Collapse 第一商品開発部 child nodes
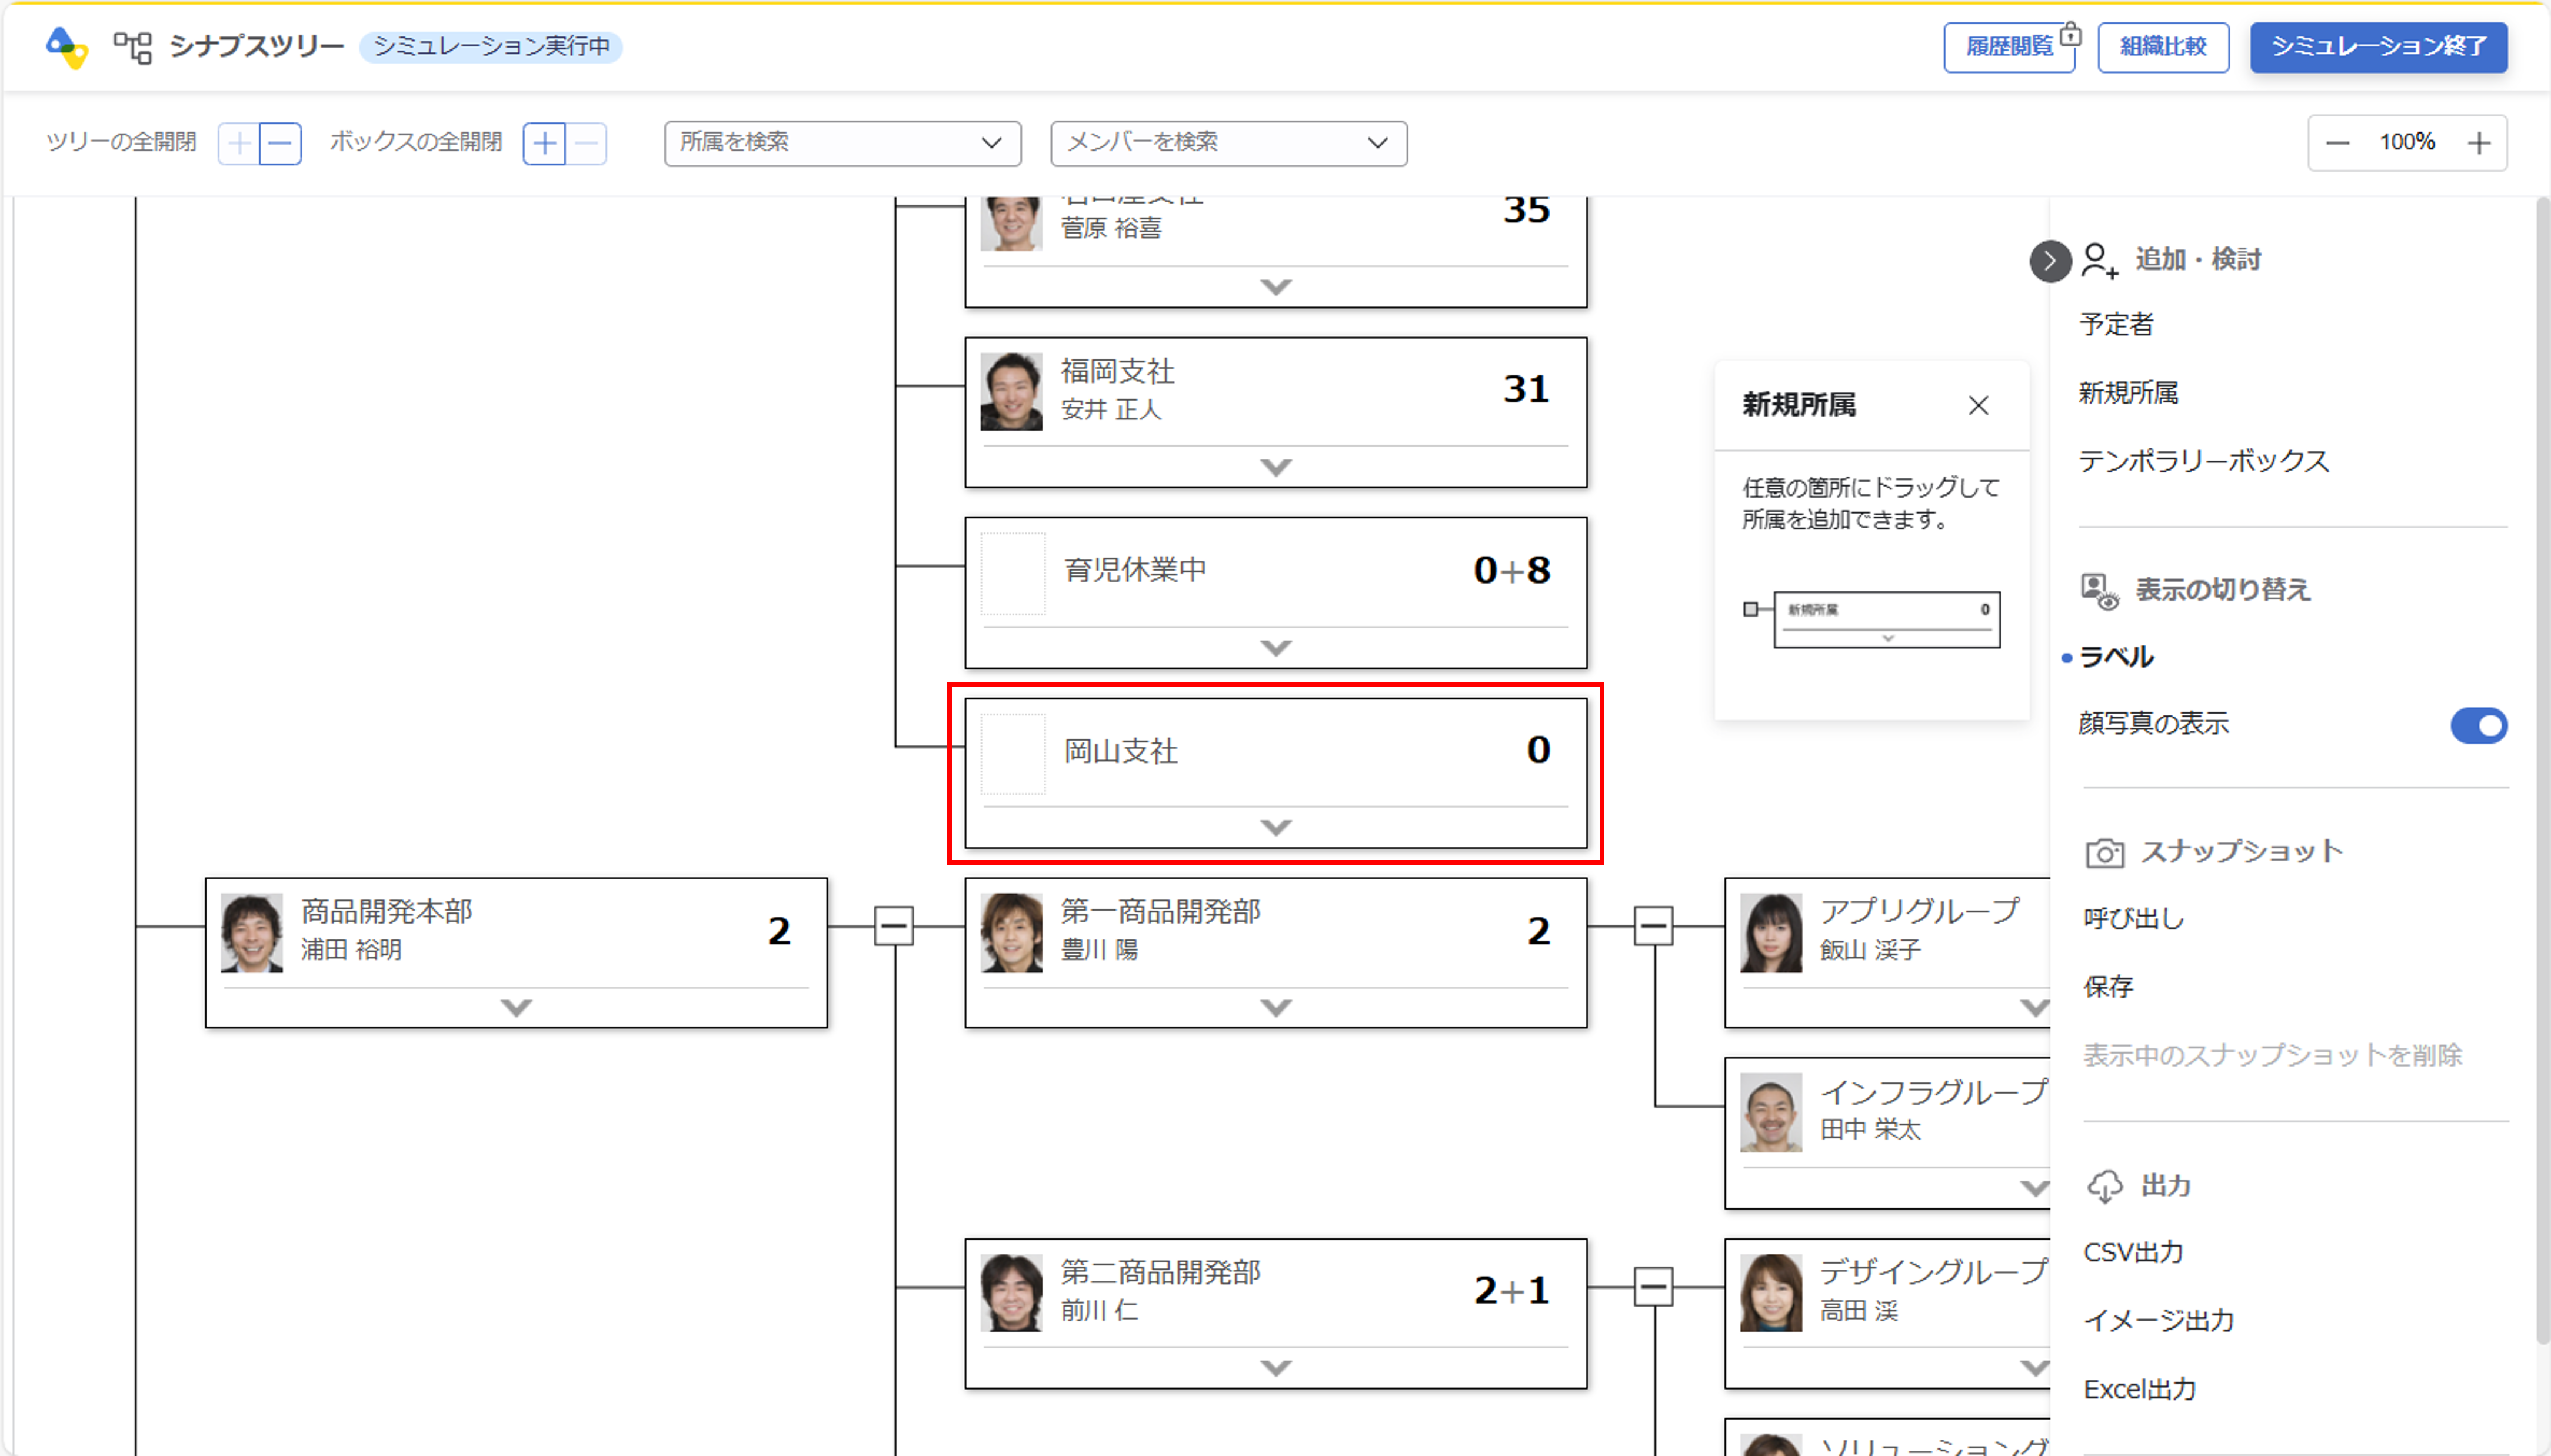Screen dimensions: 2551x1456 1653,926
